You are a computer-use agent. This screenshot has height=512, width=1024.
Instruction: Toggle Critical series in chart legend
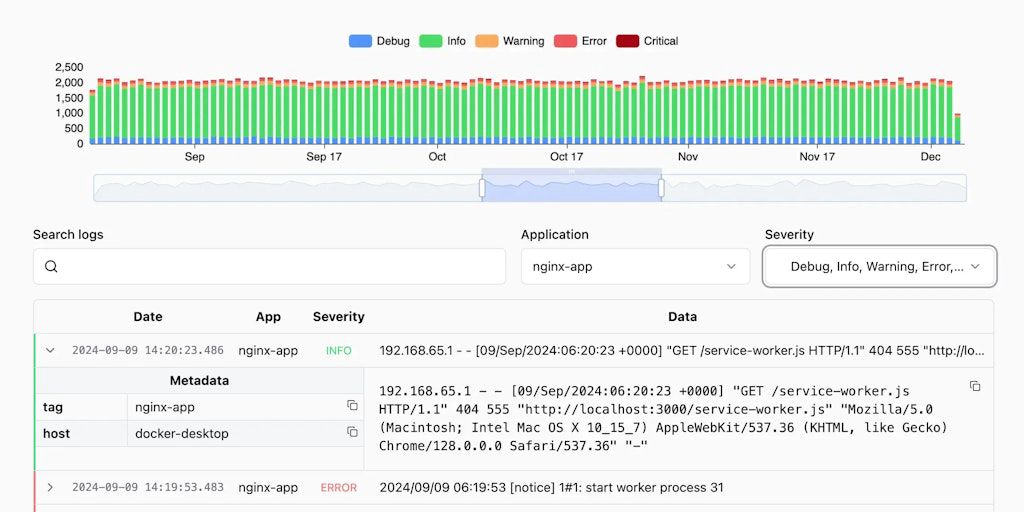[x=646, y=41]
